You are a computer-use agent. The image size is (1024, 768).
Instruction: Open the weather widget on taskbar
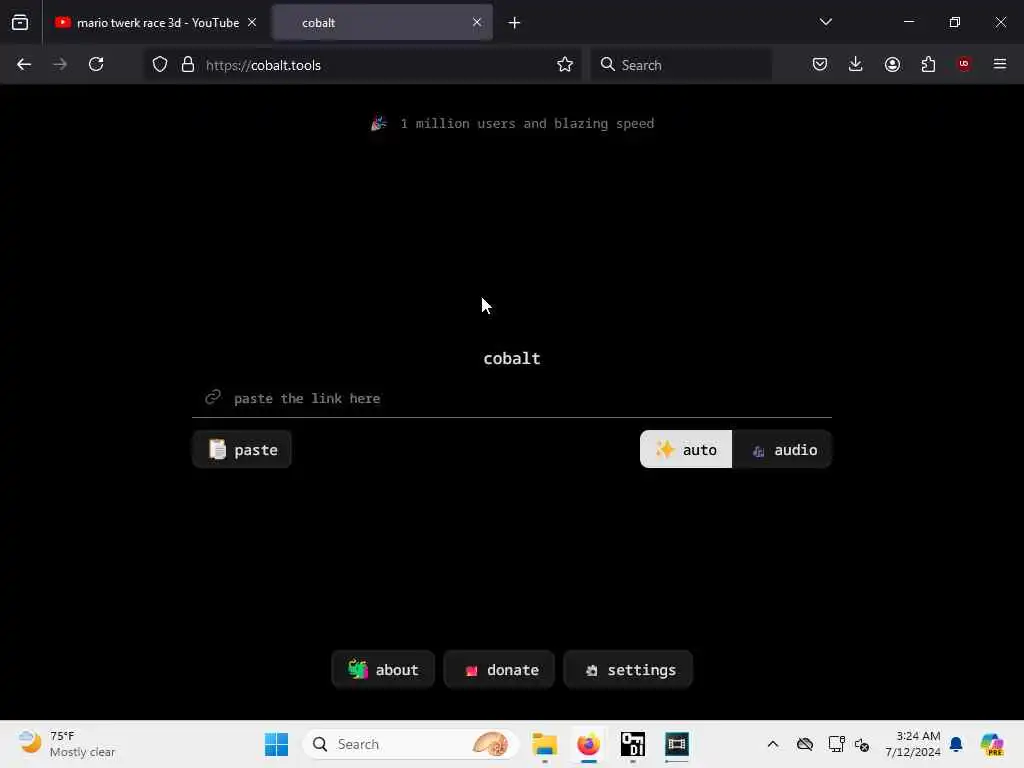[67, 744]
